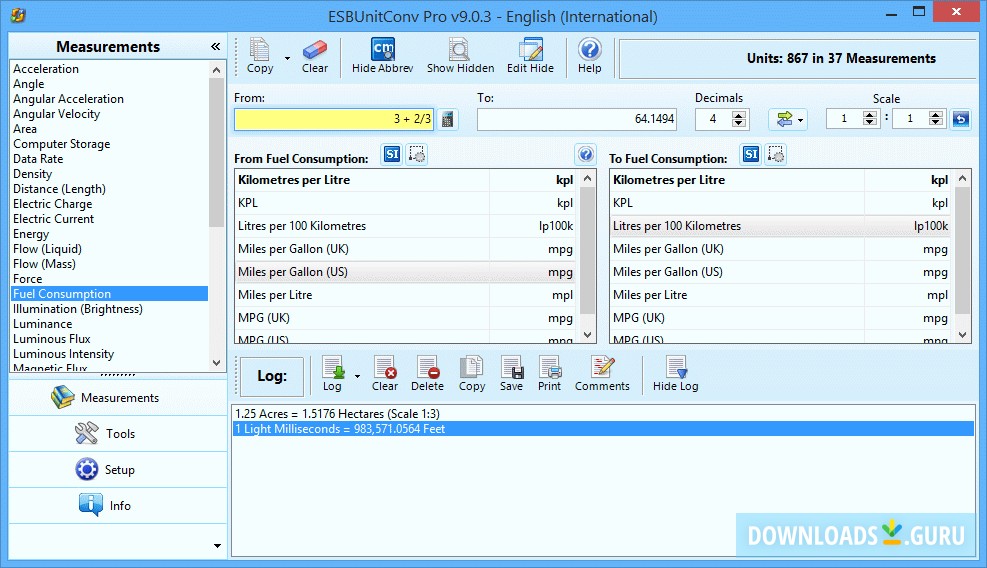Click the help icon above From units list
The height and width of the screenshot is (568, 987).
coord(585,154)
